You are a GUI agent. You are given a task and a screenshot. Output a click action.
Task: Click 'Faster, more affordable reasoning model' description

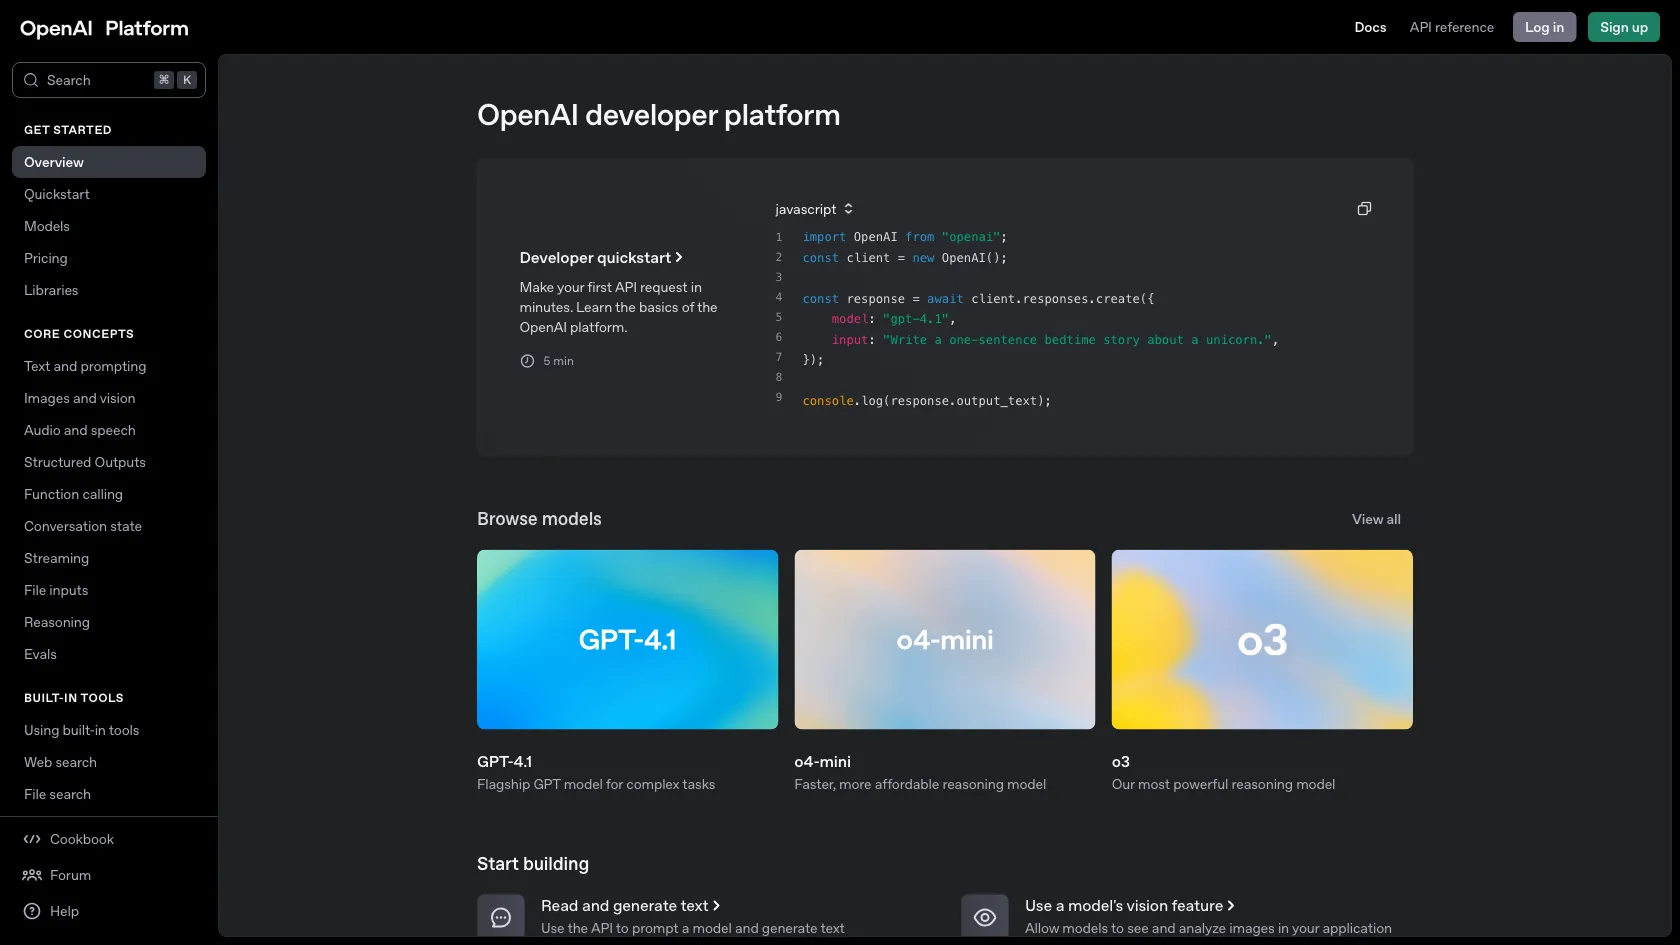920,785
